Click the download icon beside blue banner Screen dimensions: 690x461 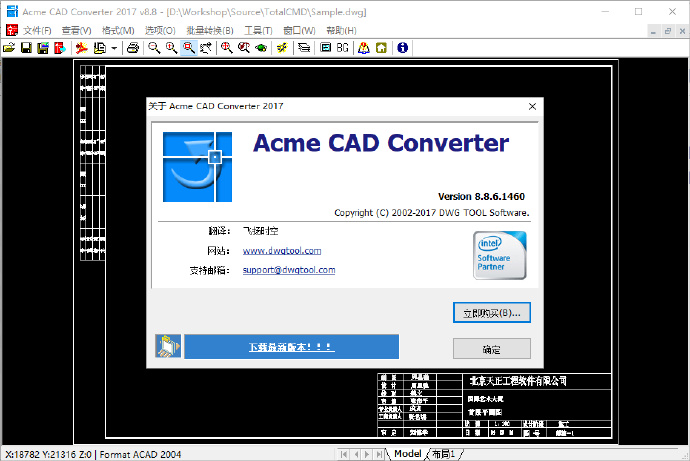pos(168,346)
